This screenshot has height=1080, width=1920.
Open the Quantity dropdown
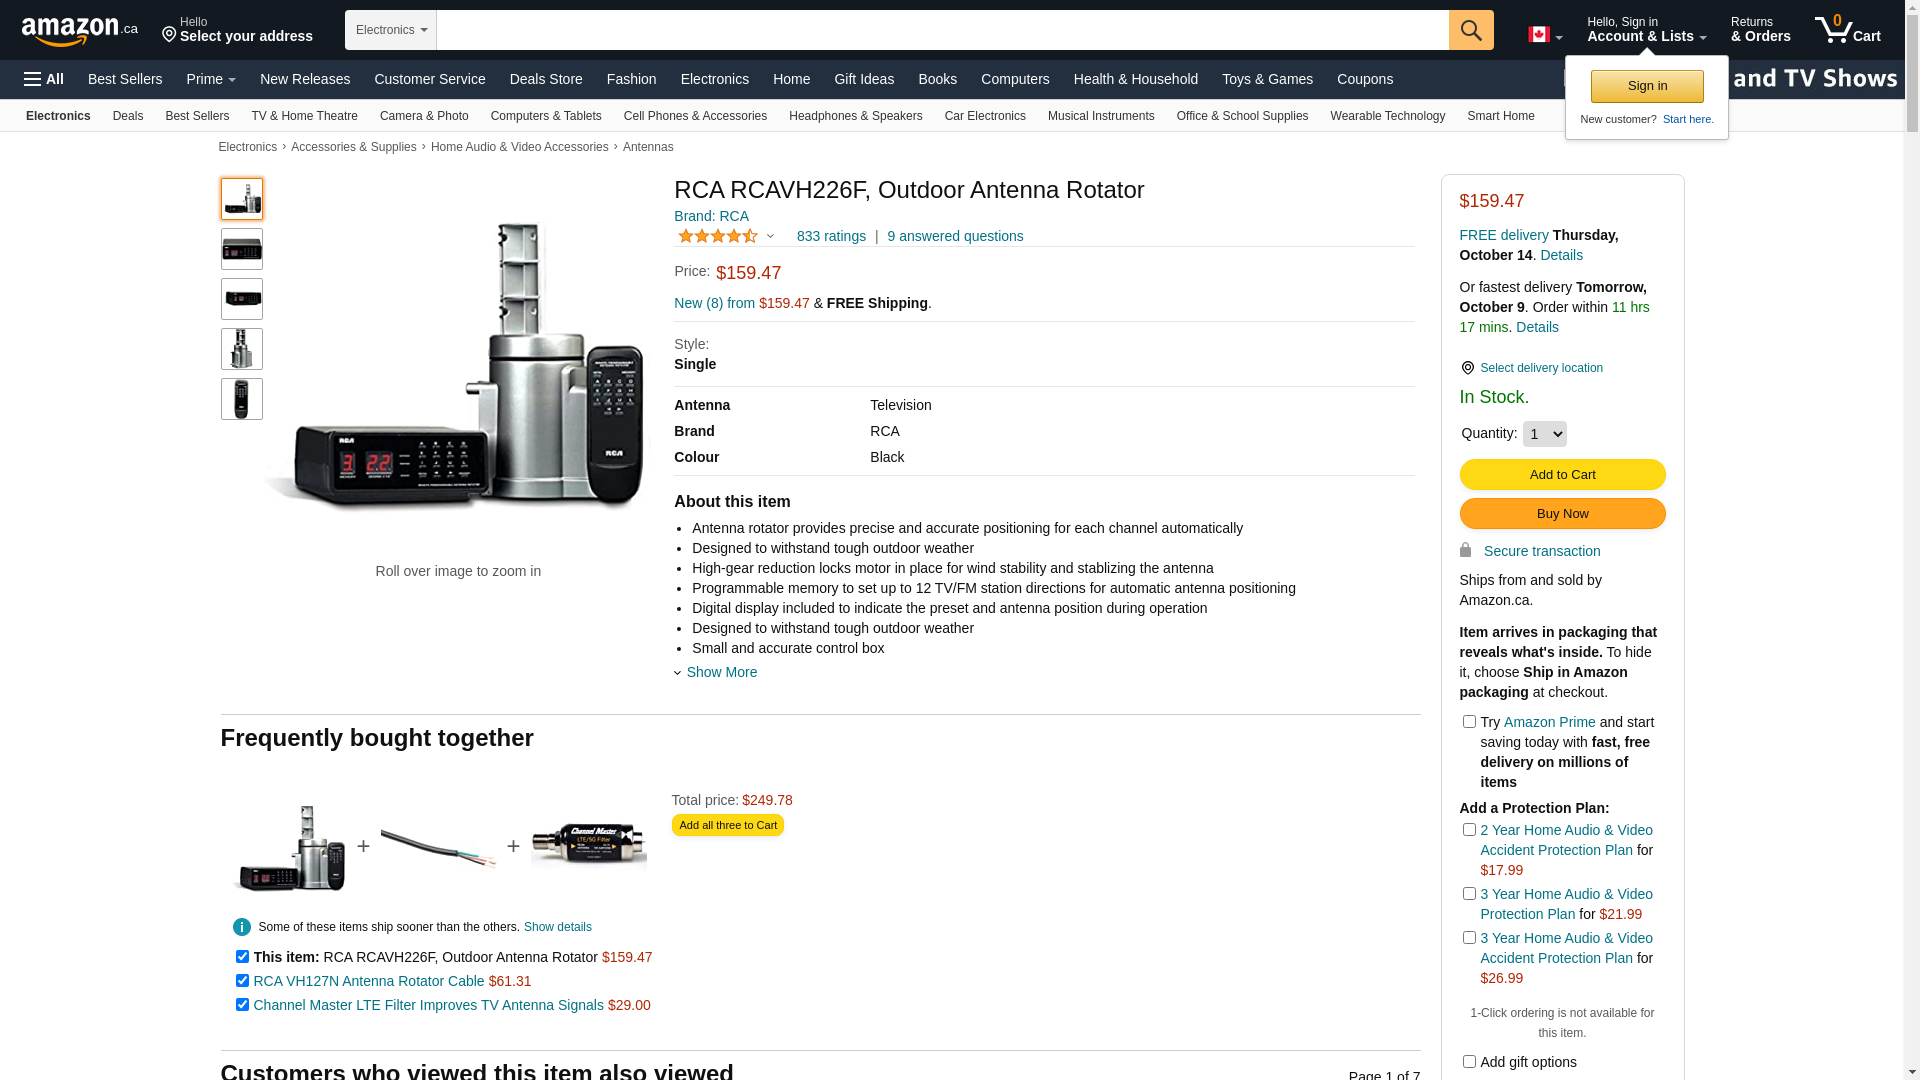click(1544, 434)
